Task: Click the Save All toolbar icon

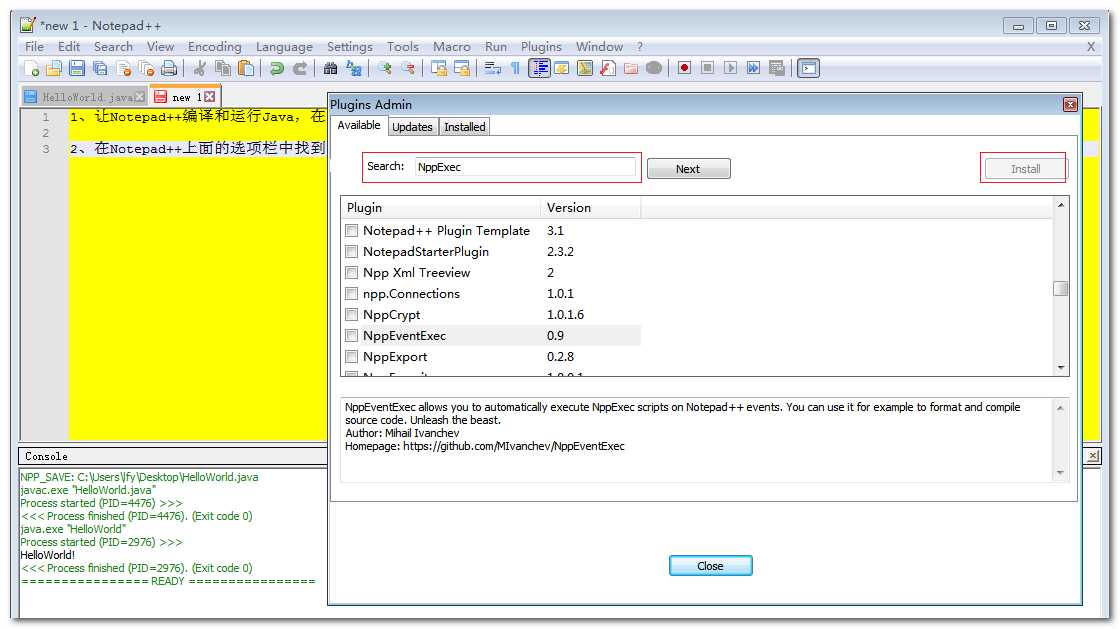Action: pyautogui.click(x=100, y=69)
